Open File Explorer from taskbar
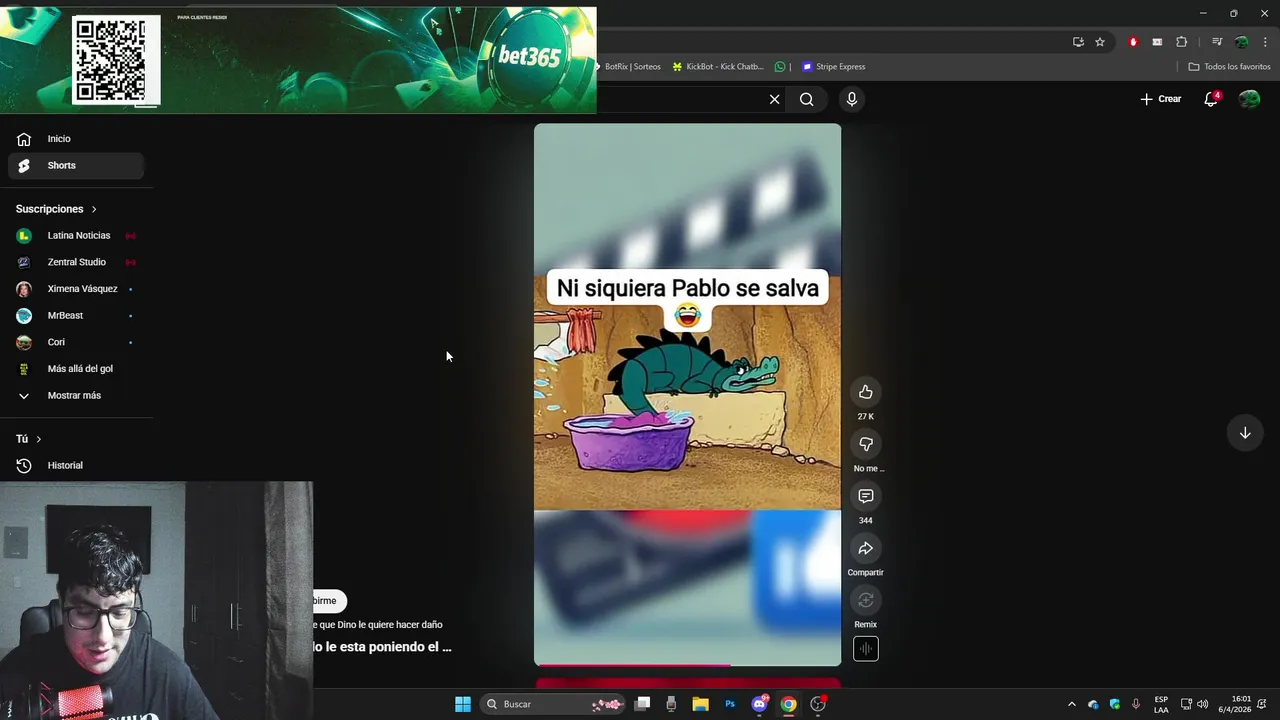The image size is (1280, 720). [x=701, y=704]
